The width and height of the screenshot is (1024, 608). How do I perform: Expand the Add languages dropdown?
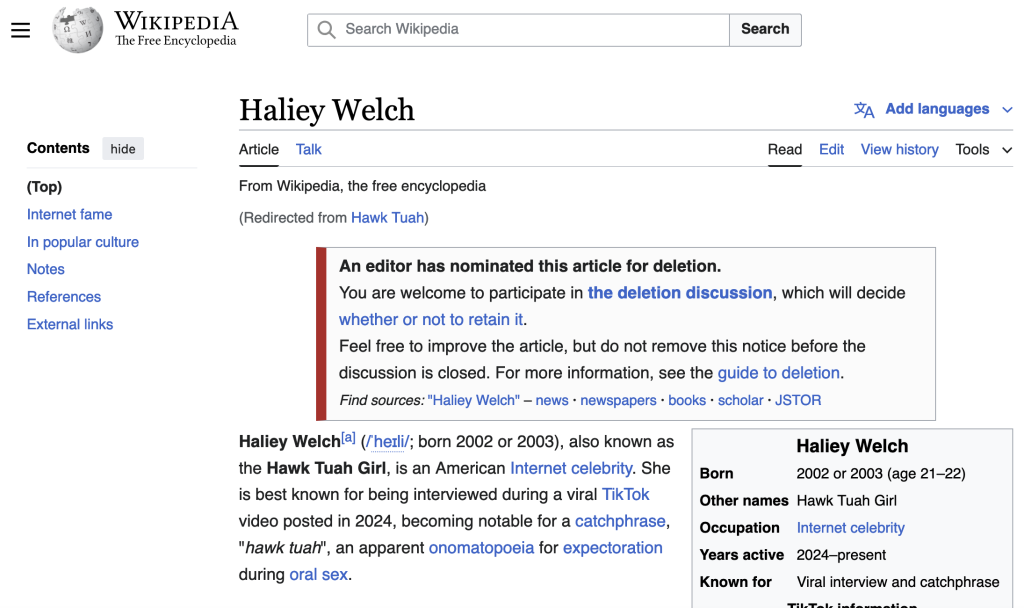[x=934, y=109]
